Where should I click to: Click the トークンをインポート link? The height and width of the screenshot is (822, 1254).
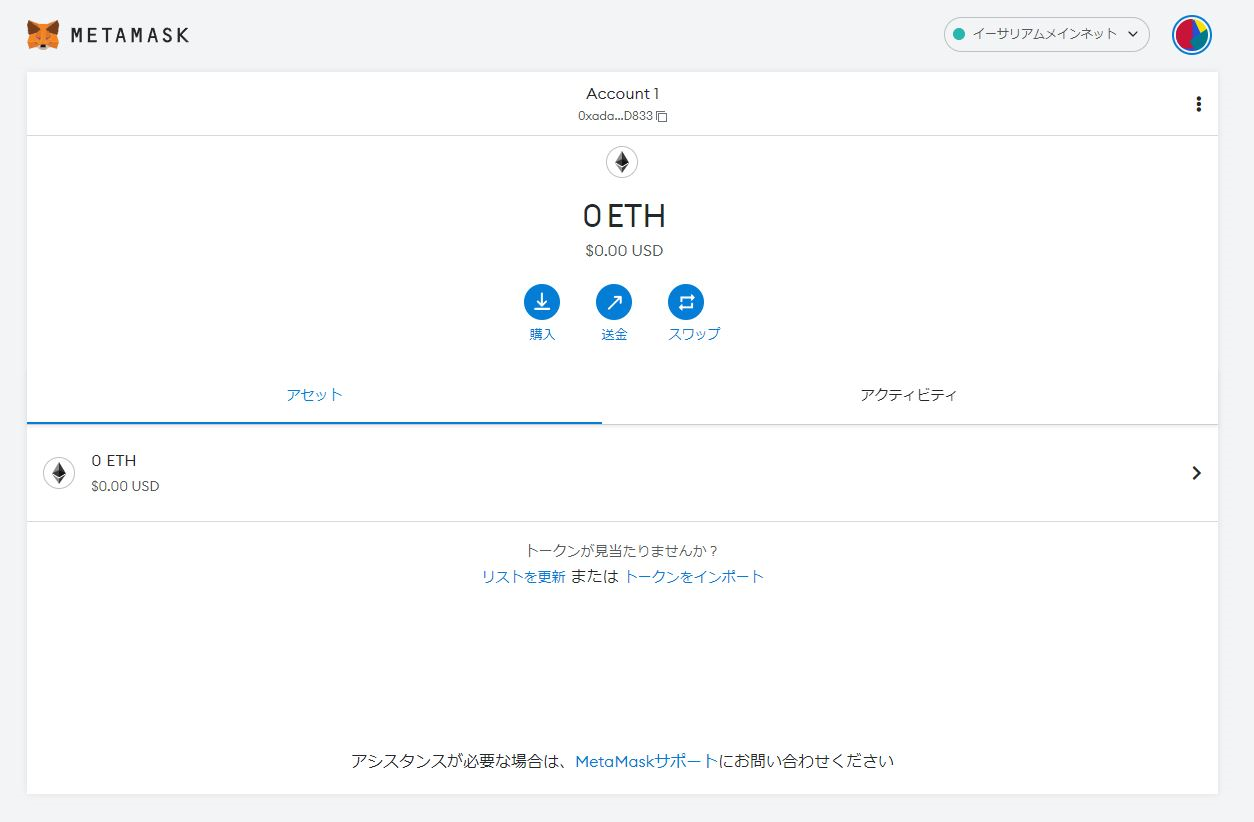pos(694,577)
